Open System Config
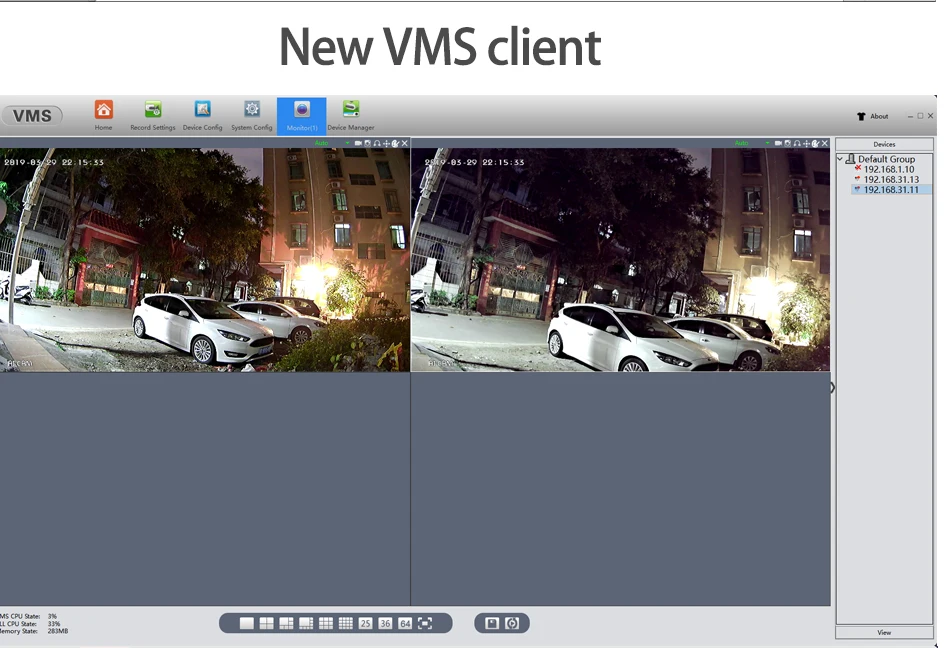The image size is (950, 648). click(251, 116)
